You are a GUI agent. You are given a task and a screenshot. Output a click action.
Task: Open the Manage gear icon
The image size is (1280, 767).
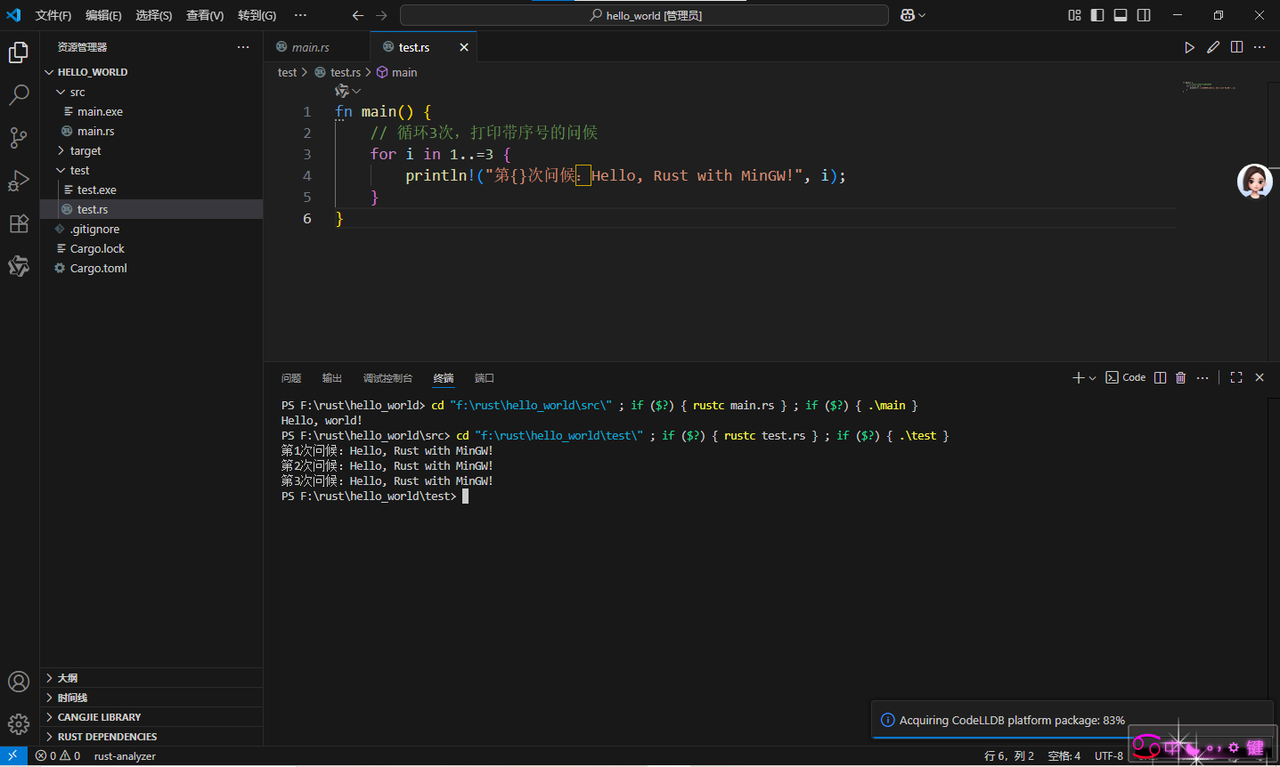[x=18, y=724]
